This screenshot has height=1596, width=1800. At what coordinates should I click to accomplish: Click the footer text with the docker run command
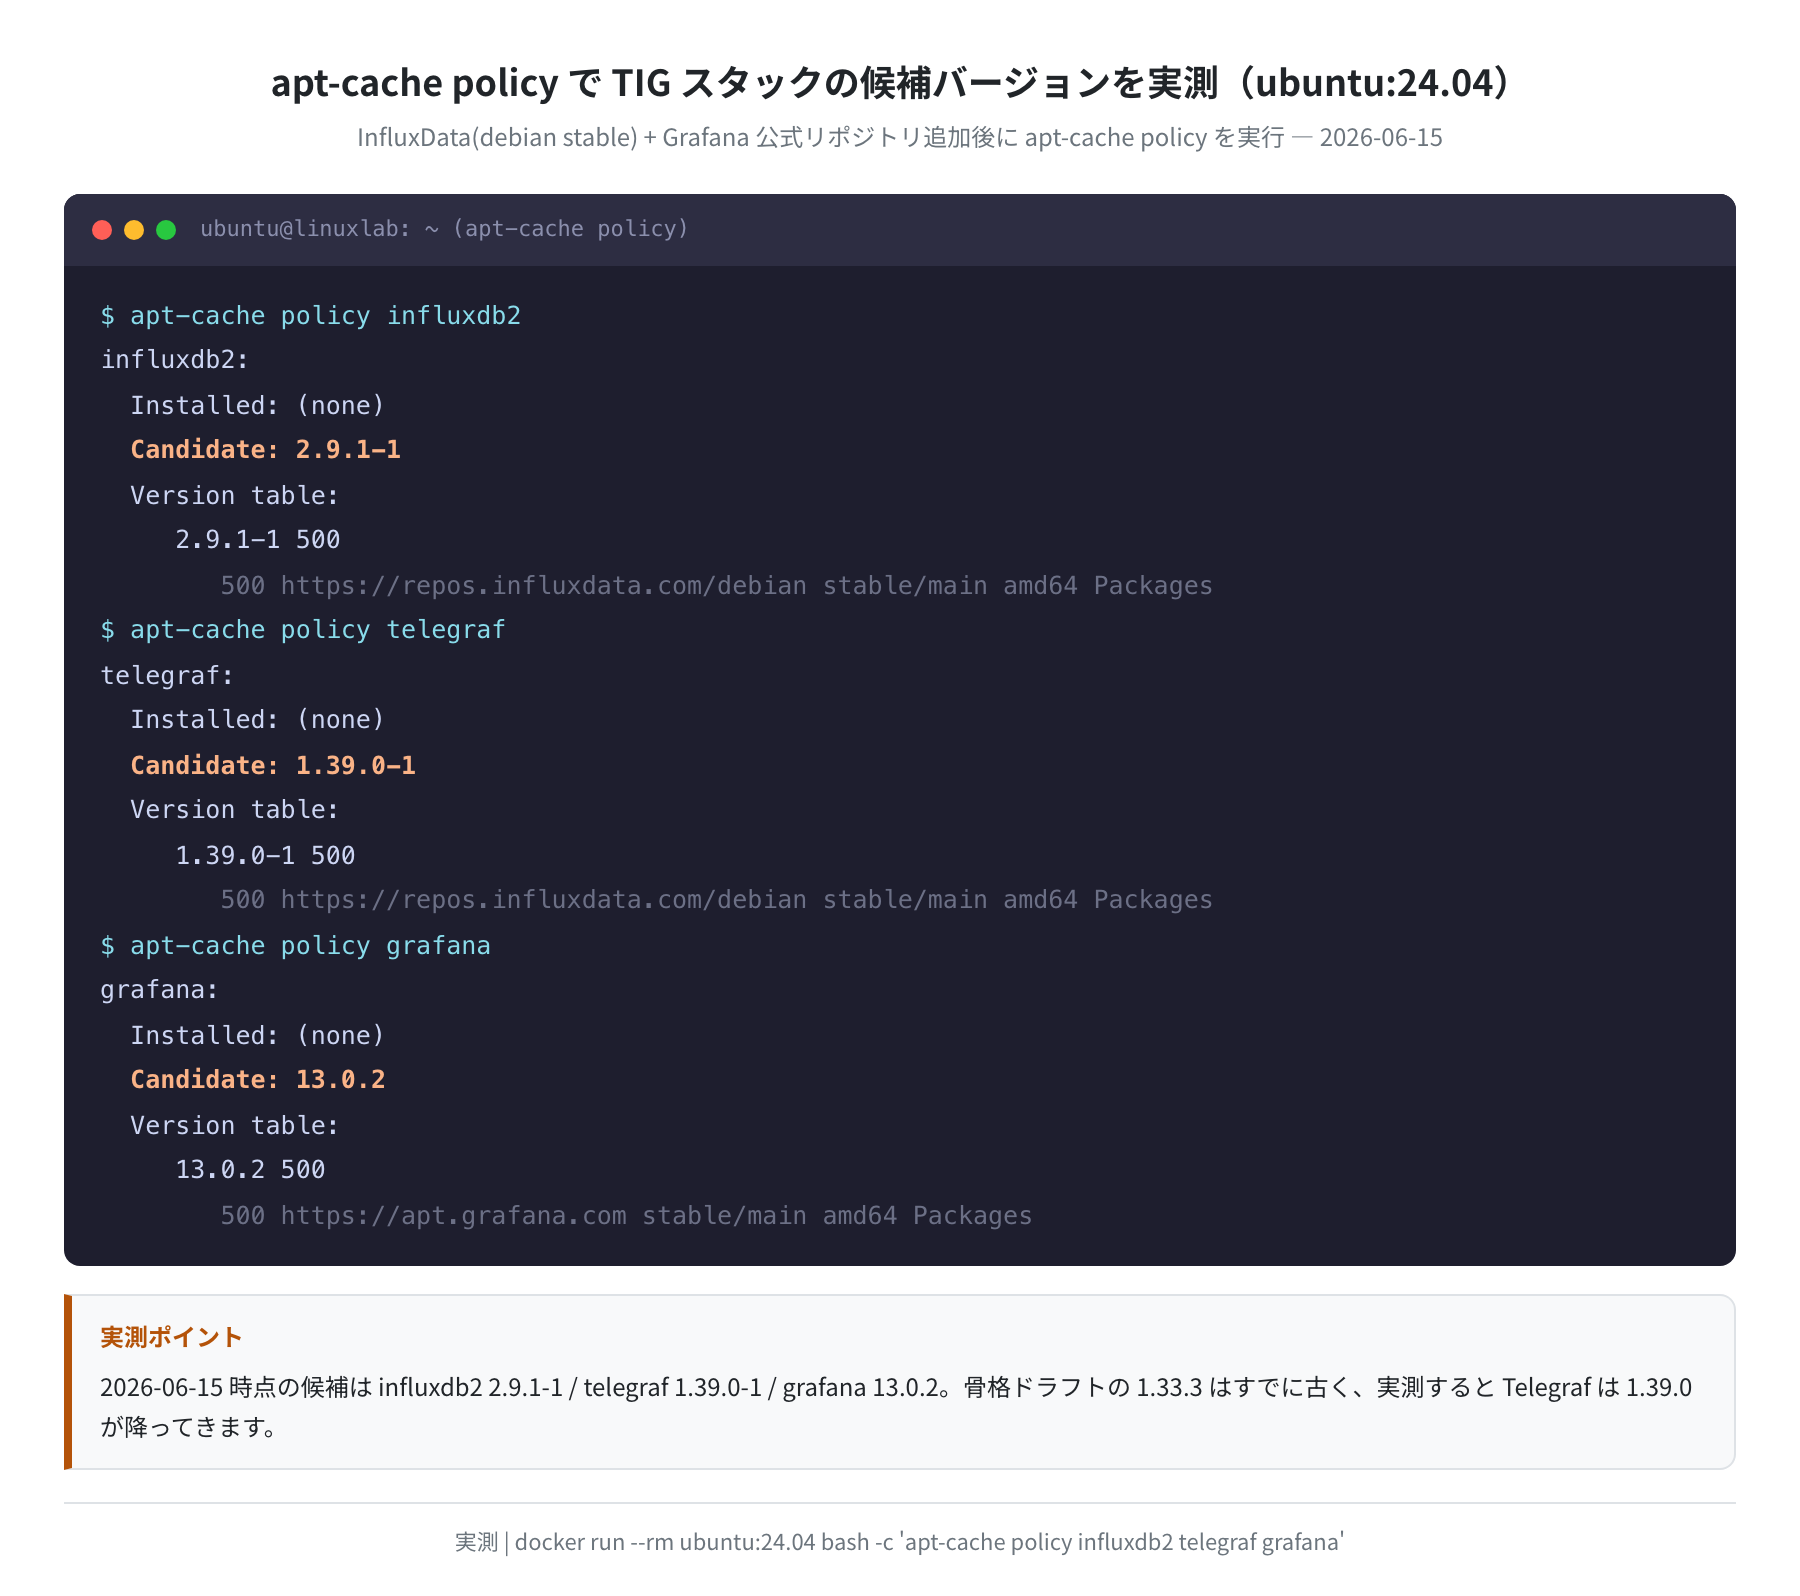(x=899, y=1542)
